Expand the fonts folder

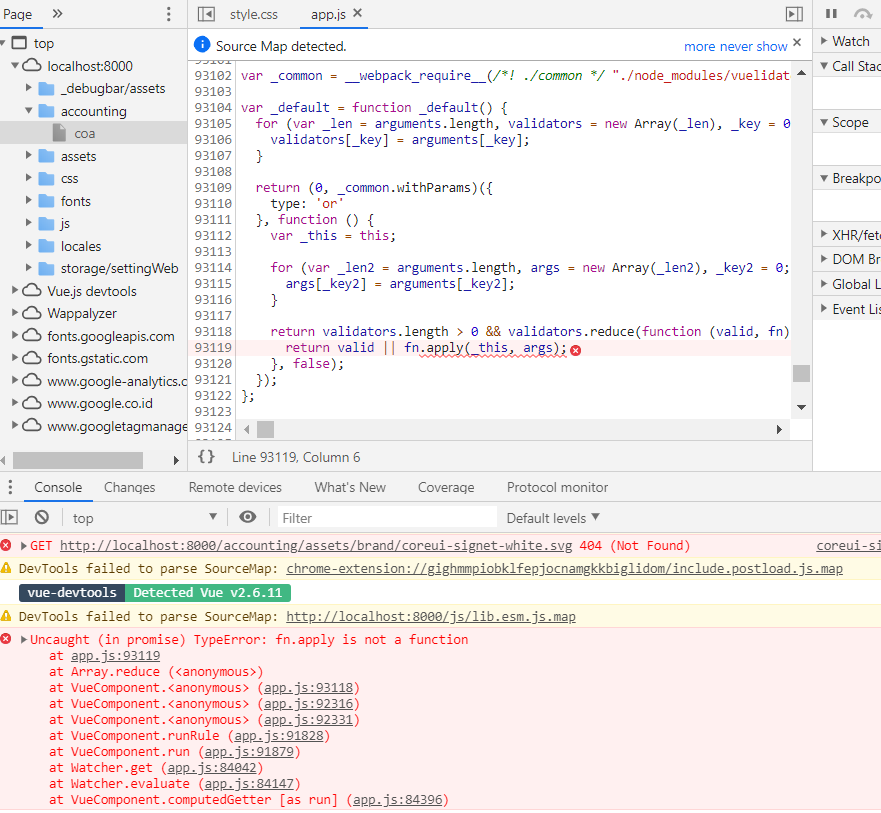(29, 200)
